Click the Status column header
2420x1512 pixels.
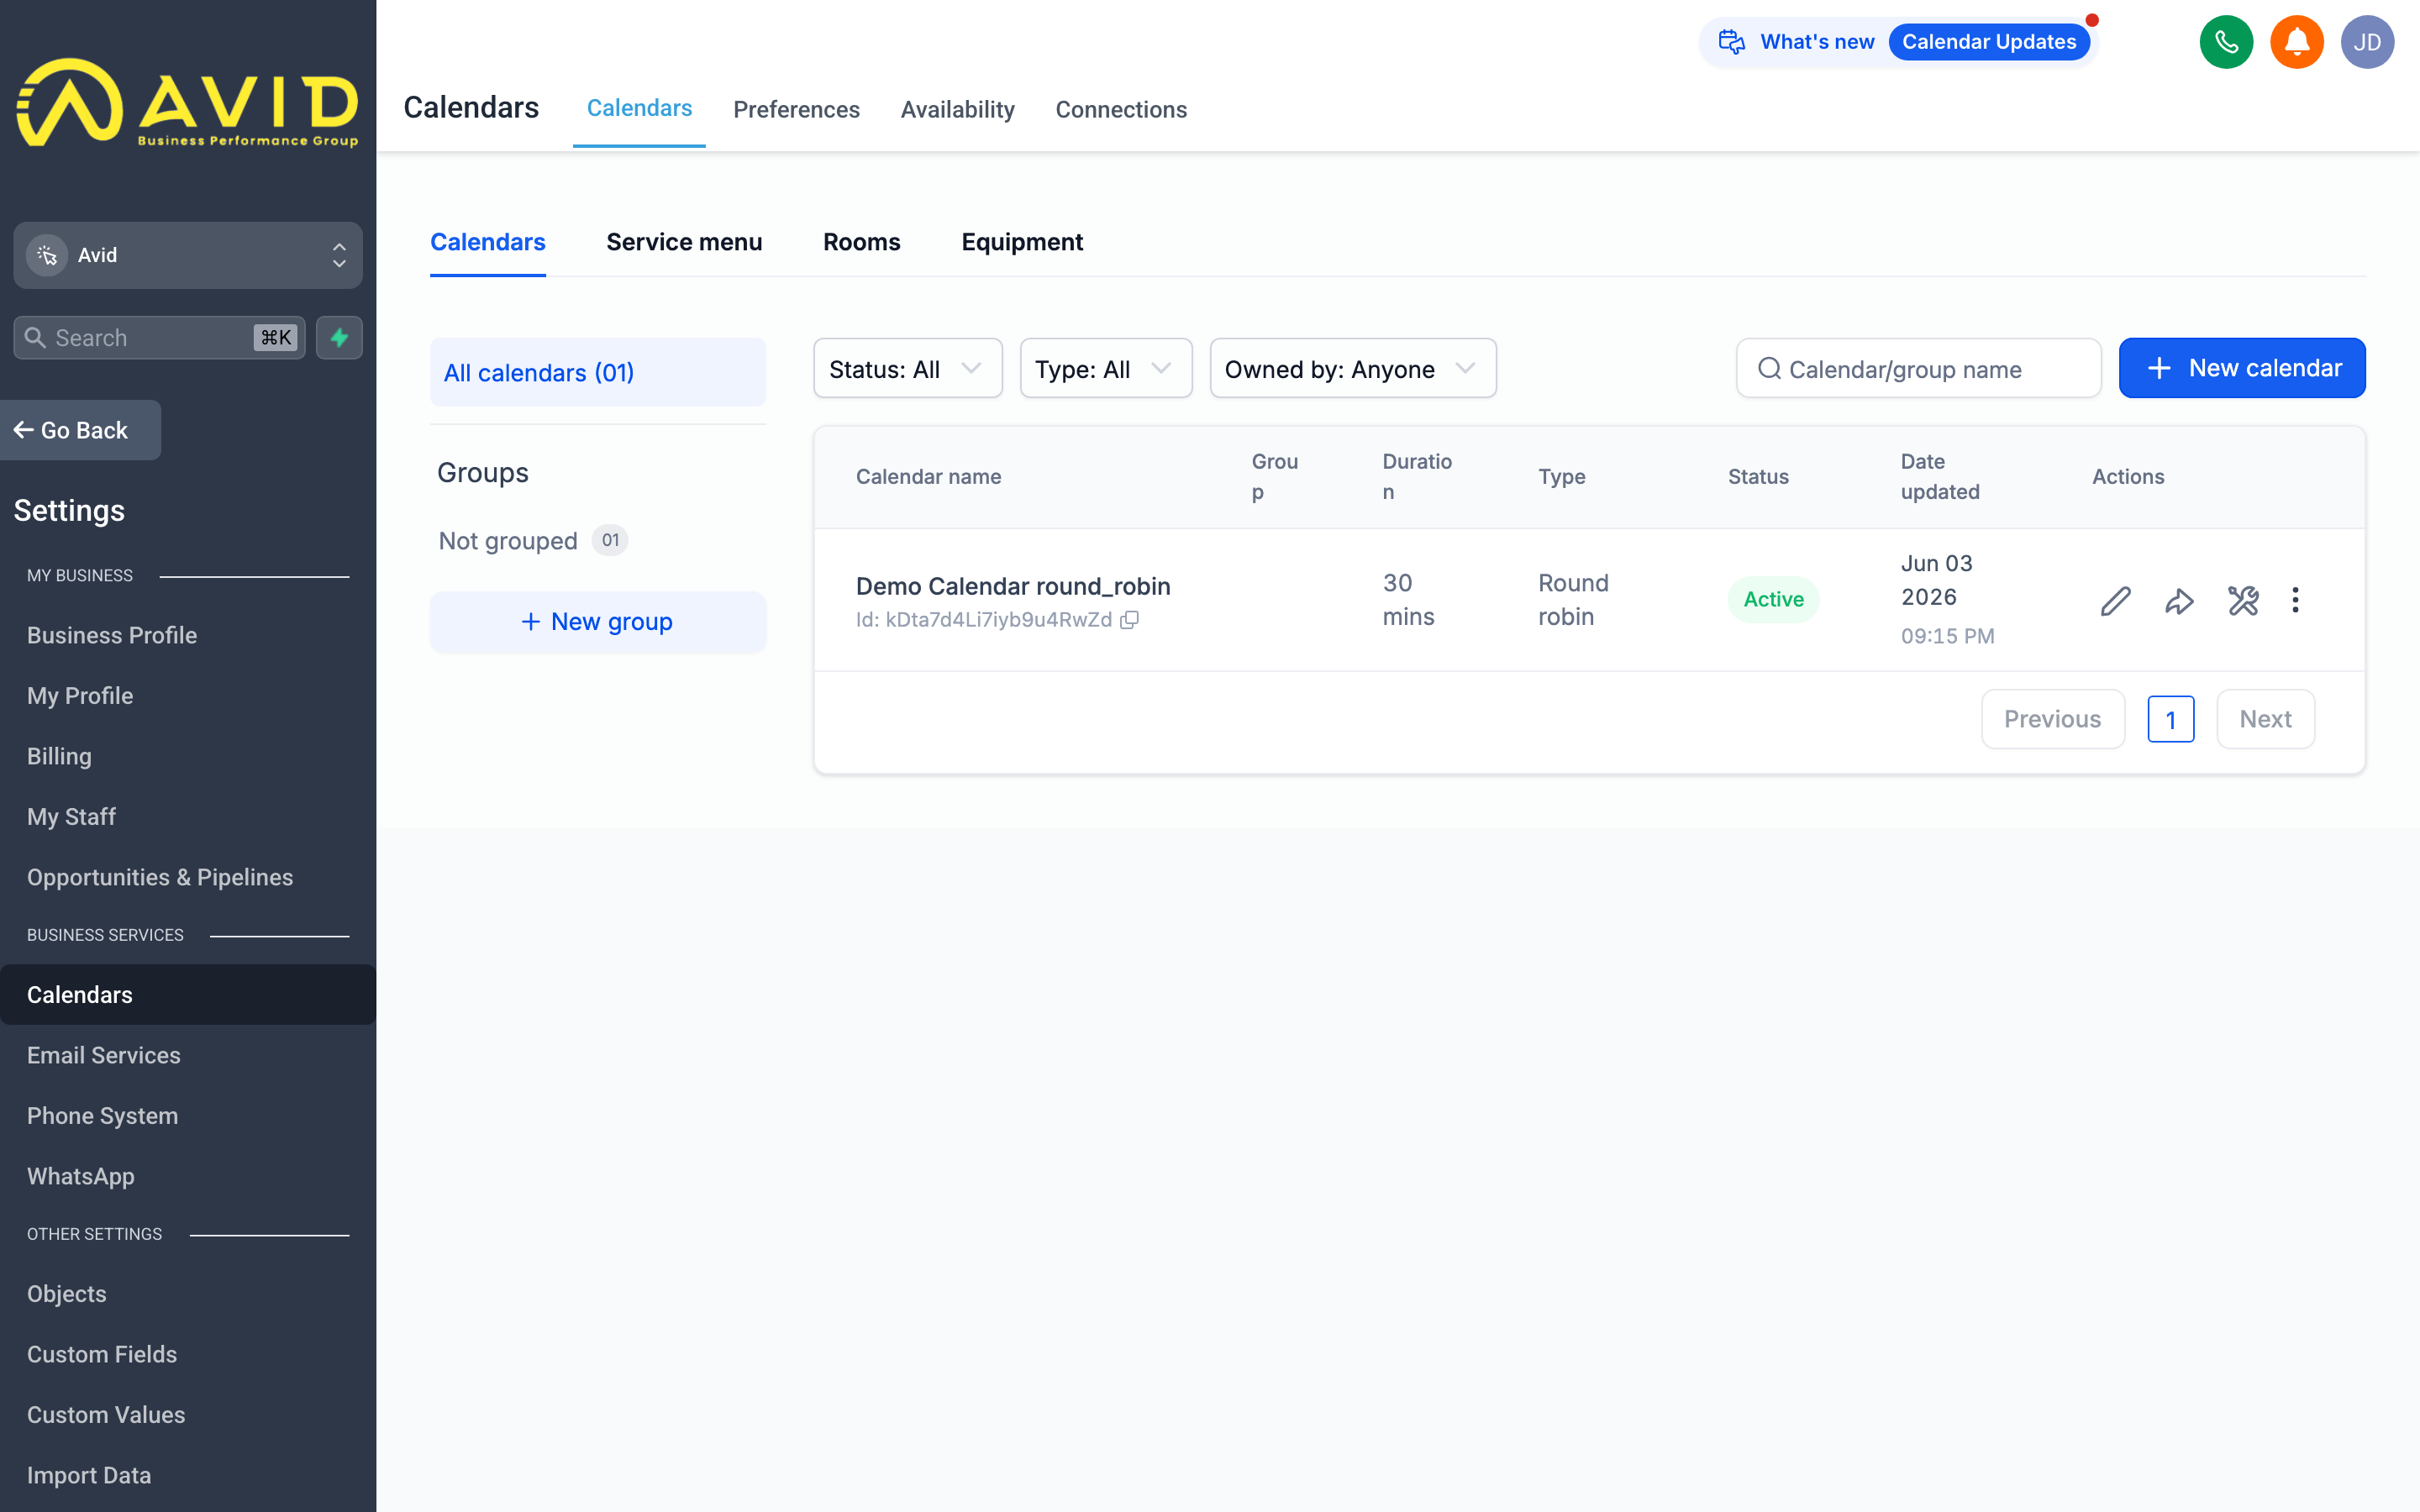click(1758, 477)
